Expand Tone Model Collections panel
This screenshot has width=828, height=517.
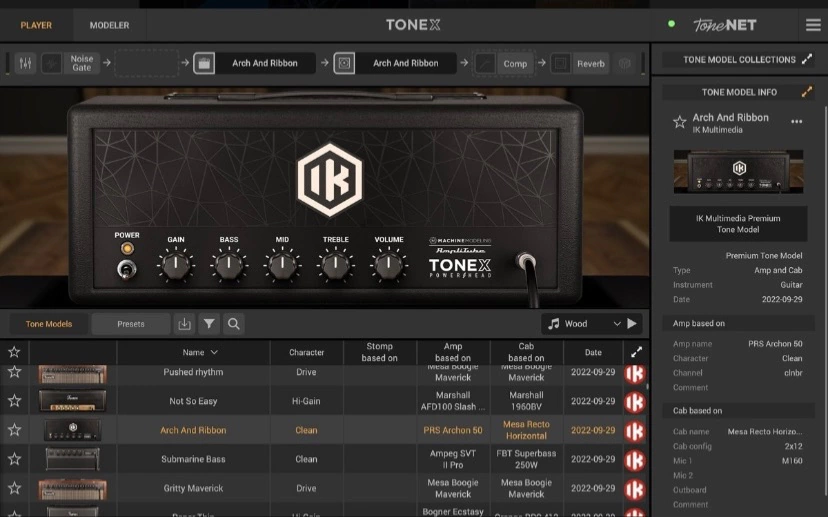(807, 59)
